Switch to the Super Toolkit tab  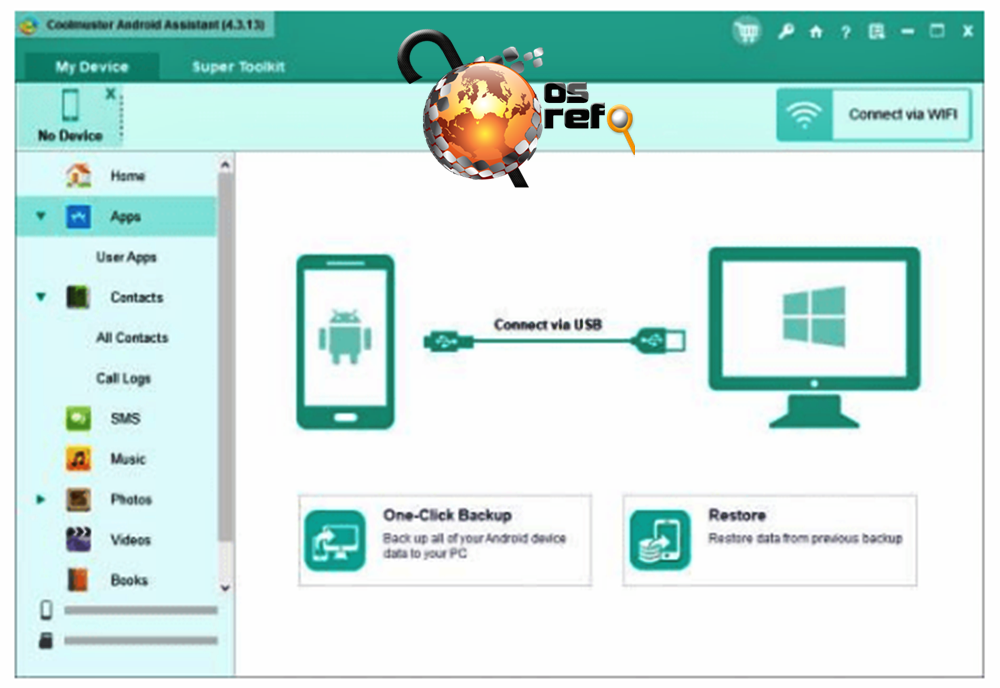(239, 67)
